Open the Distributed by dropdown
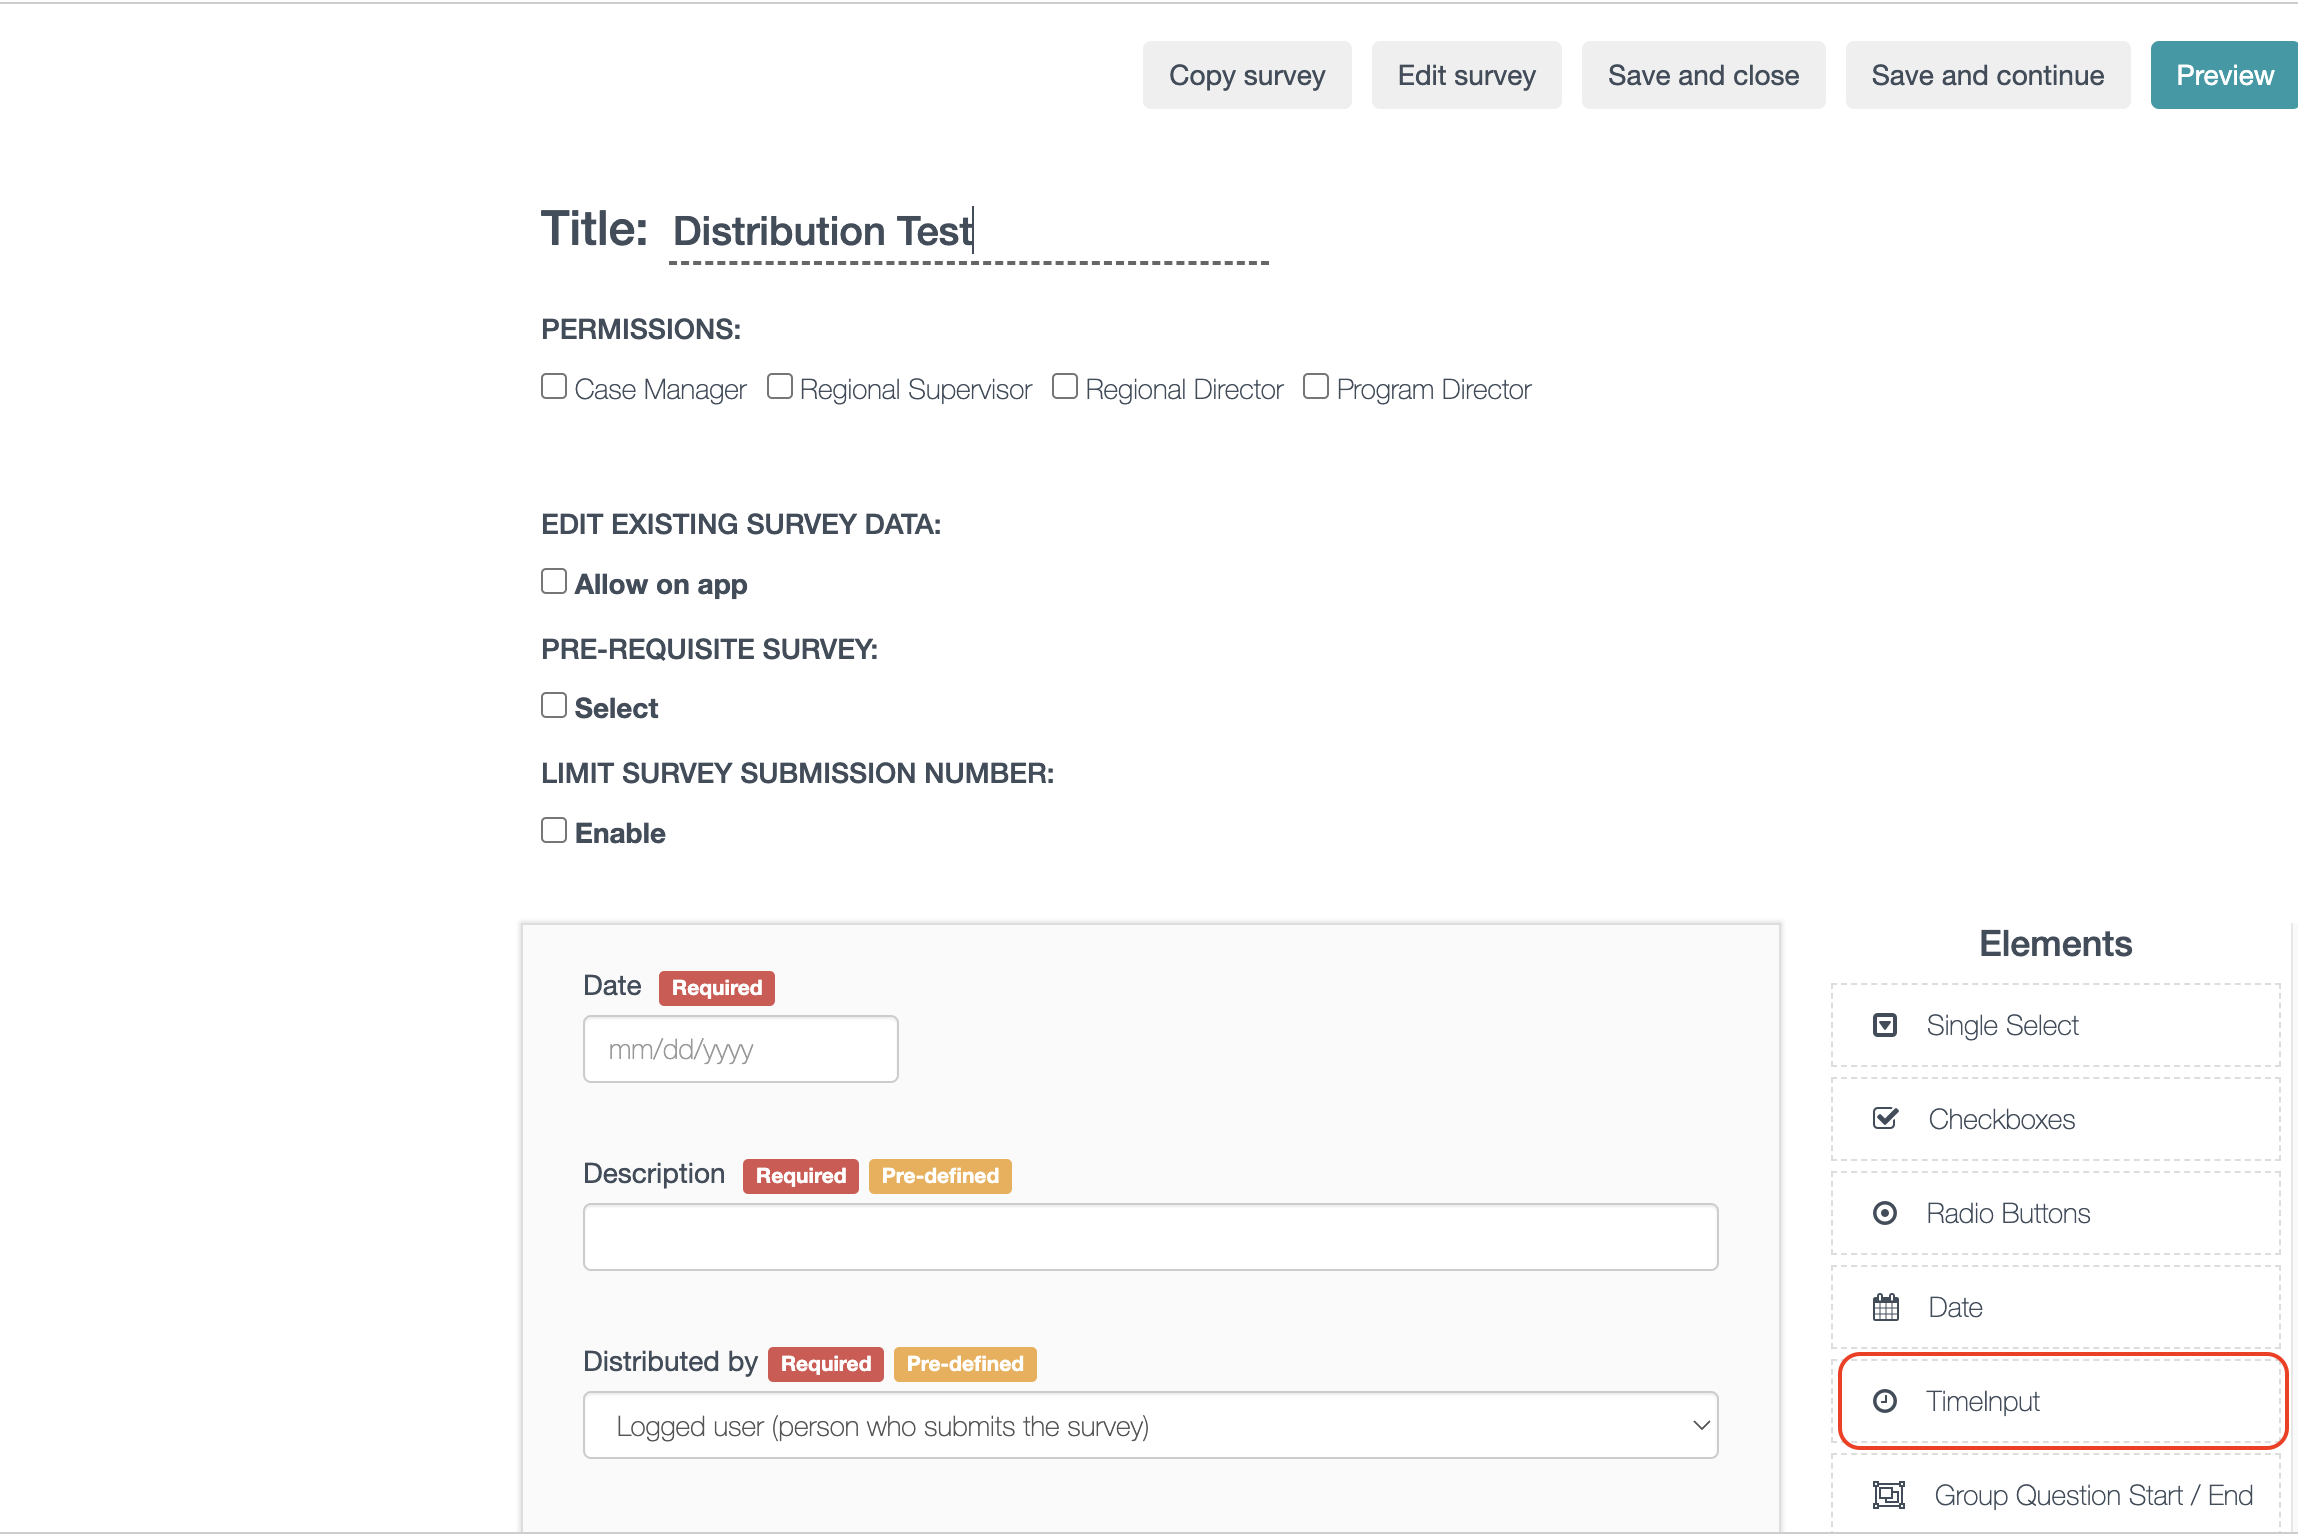Image resolution: width=2298 pixels, height=1538 pixels. click(x=1150, y=1425)
